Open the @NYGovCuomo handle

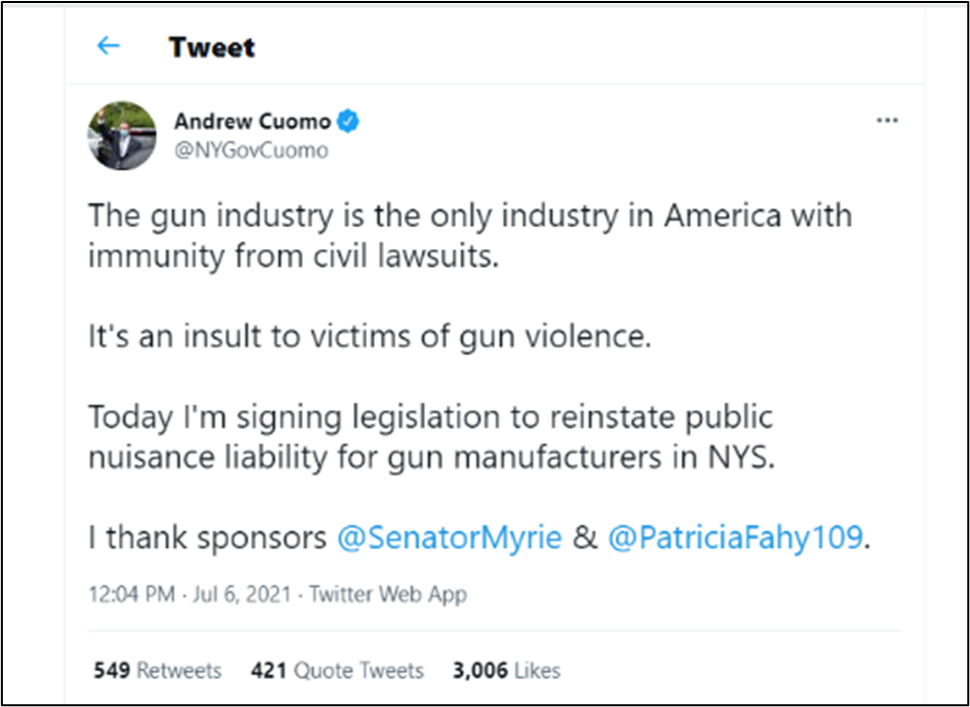pos(251,151)
